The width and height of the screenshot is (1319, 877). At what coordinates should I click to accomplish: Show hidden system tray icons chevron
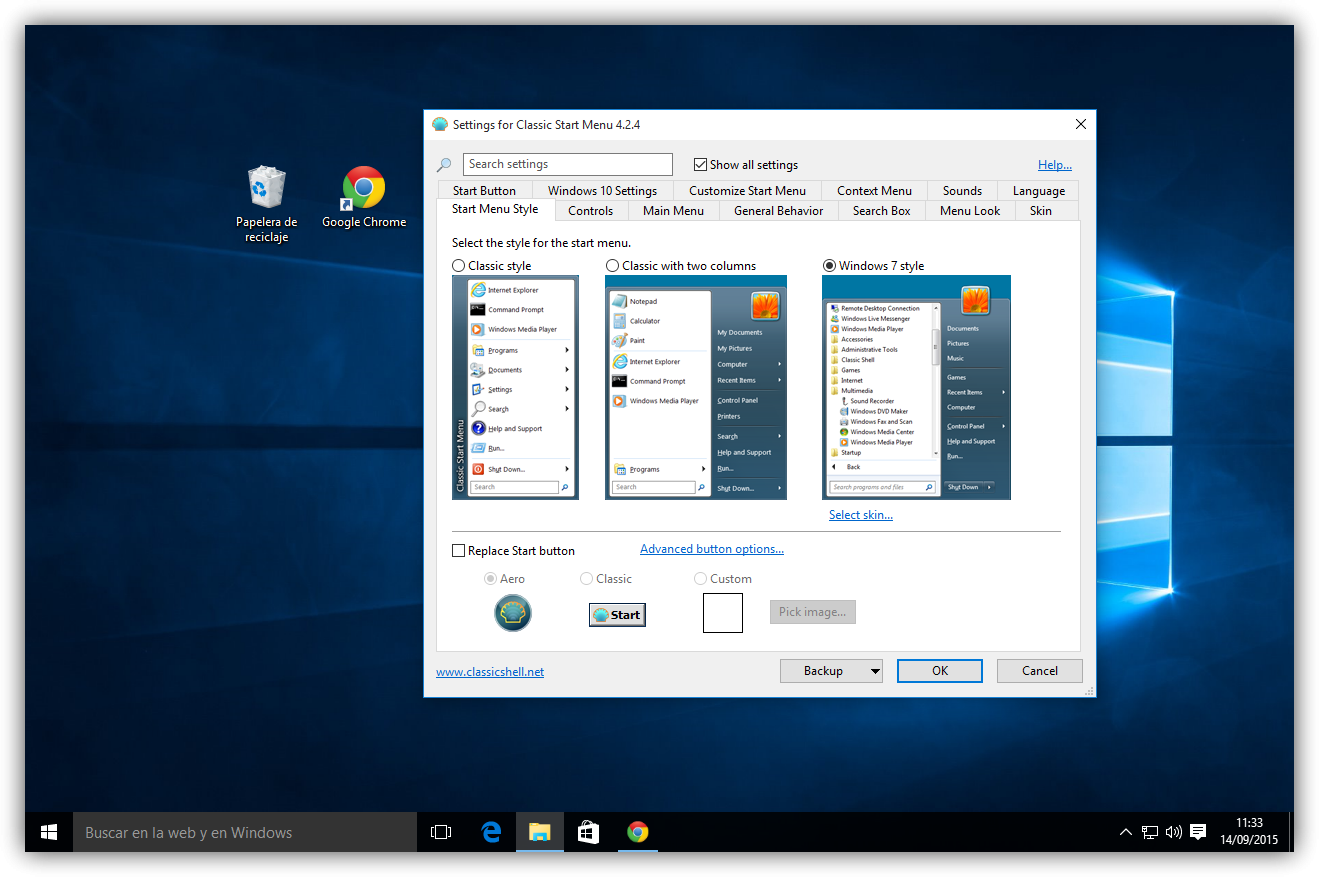(1126, 832)
